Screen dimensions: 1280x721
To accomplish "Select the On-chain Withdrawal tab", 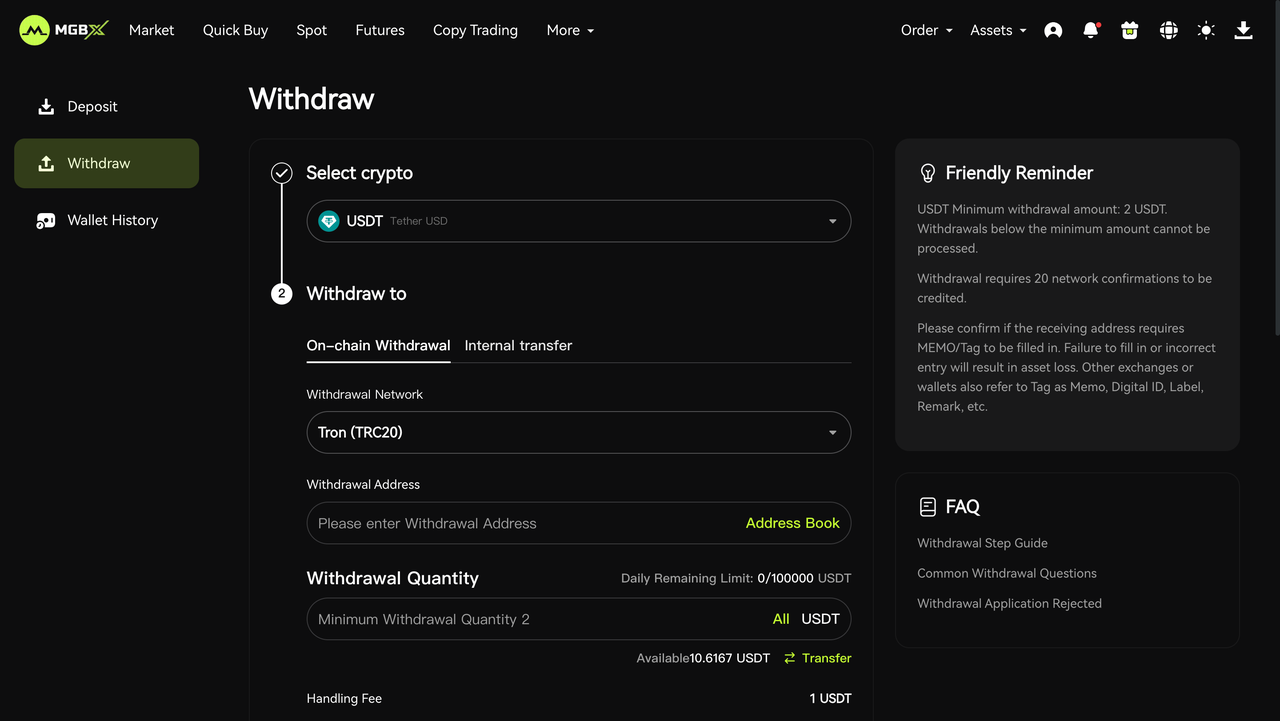I will click(378, 345).
